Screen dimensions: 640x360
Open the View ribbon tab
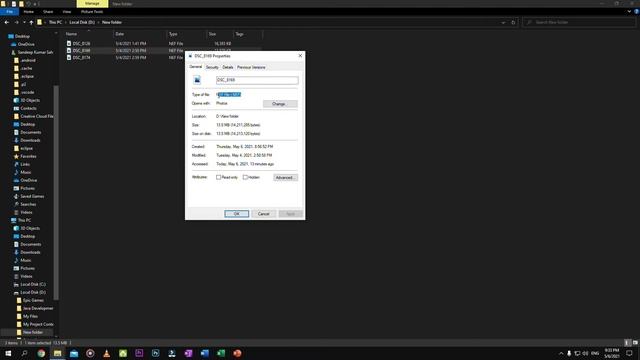click(x=67, y=12)
